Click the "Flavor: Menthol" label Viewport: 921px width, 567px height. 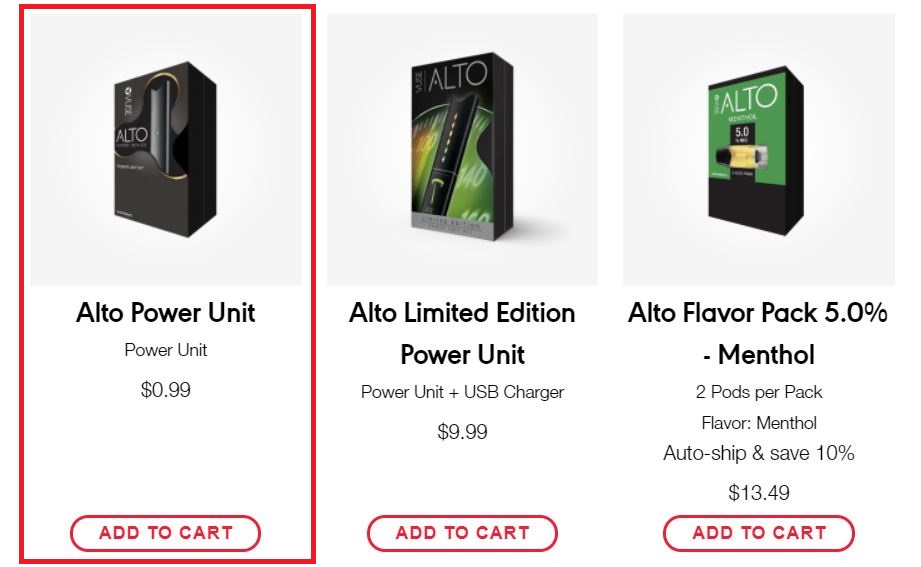[x=758, y=423]
